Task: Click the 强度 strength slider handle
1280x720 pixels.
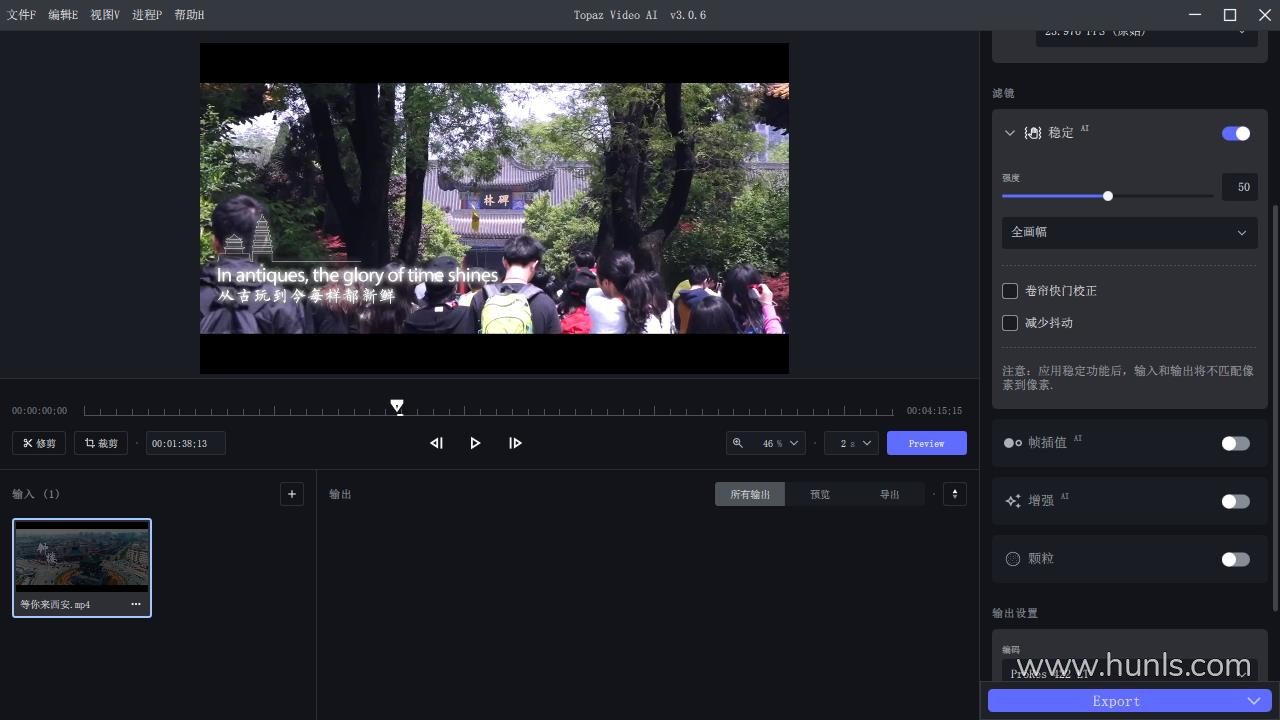Action: pos(1108,196)
